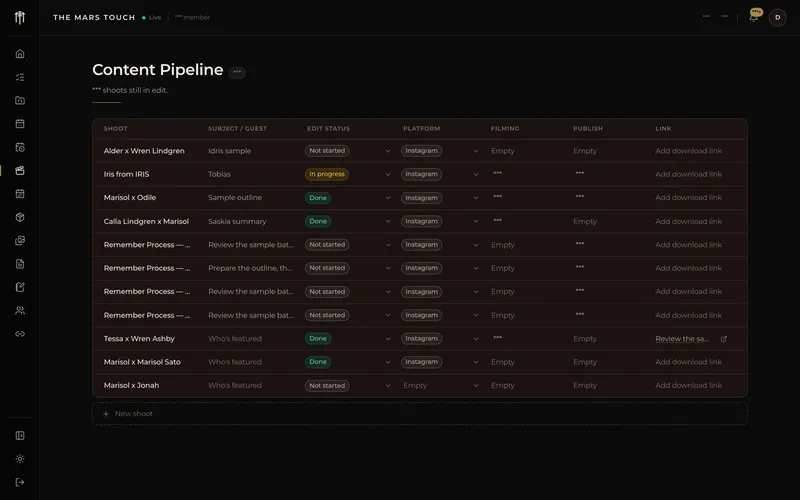Image resolution: width=800 pixels, height=500 pixels.
Task: Select the 'Marisol x Marisol Sato' shoot name
Action: 142,362
